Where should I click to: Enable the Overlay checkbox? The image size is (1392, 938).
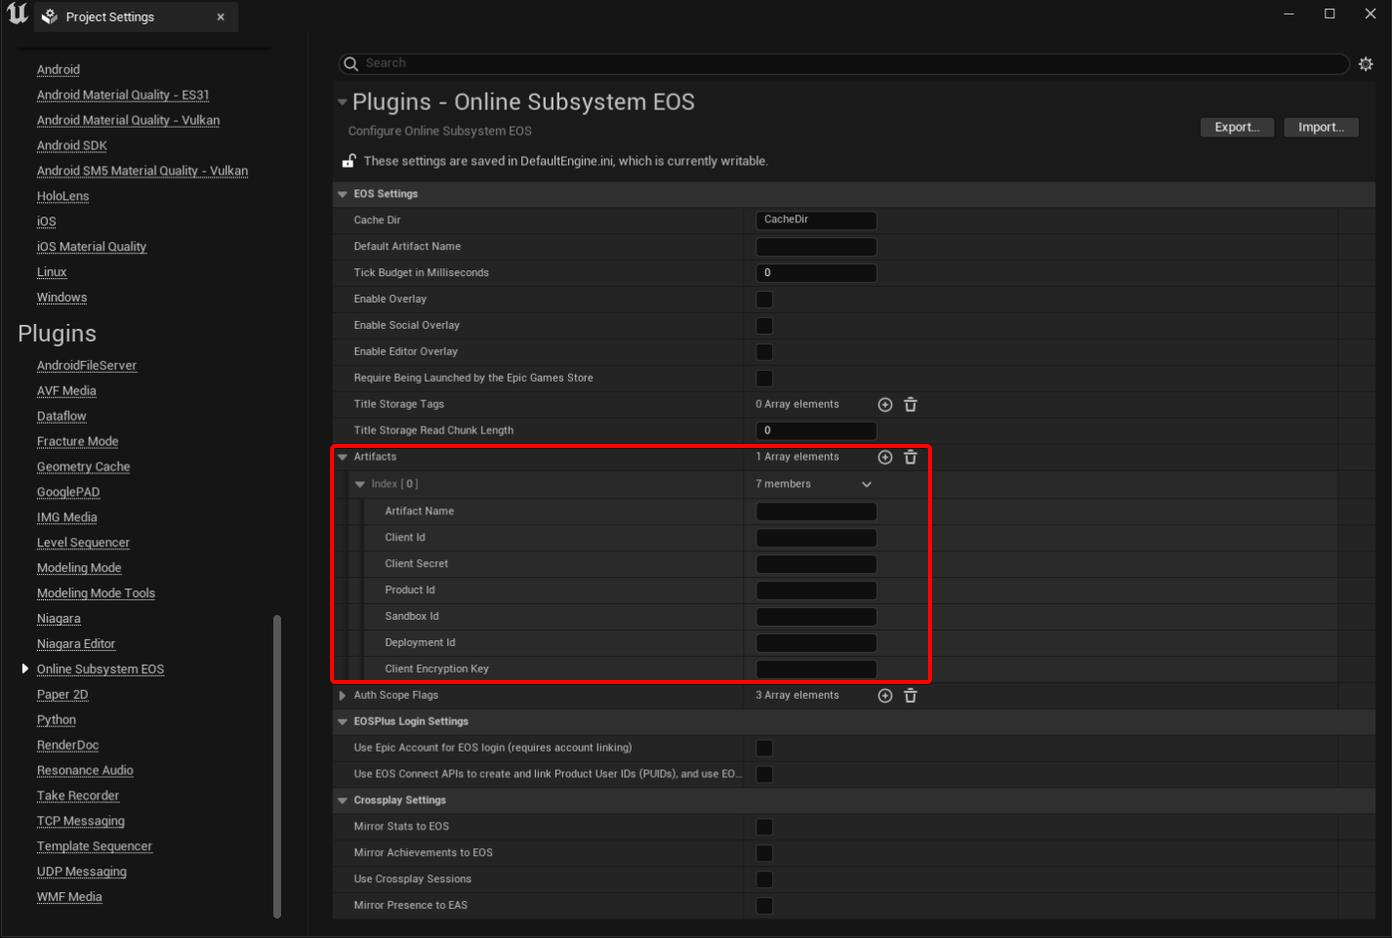764,298
